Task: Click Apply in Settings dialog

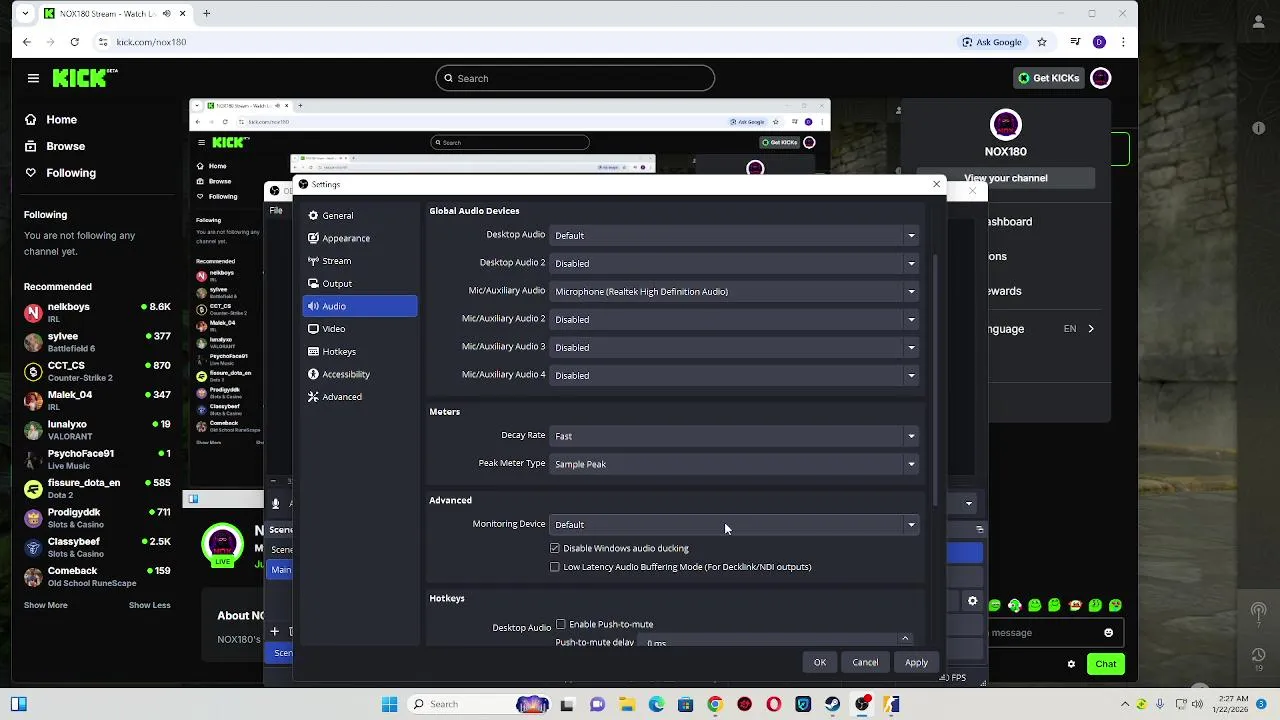Action: (x=916, y=663)
